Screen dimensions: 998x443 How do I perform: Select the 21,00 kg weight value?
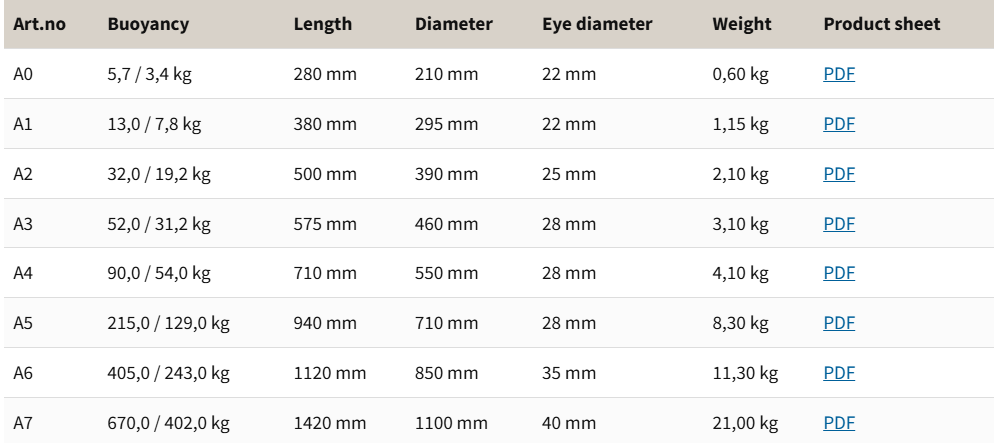745,423
